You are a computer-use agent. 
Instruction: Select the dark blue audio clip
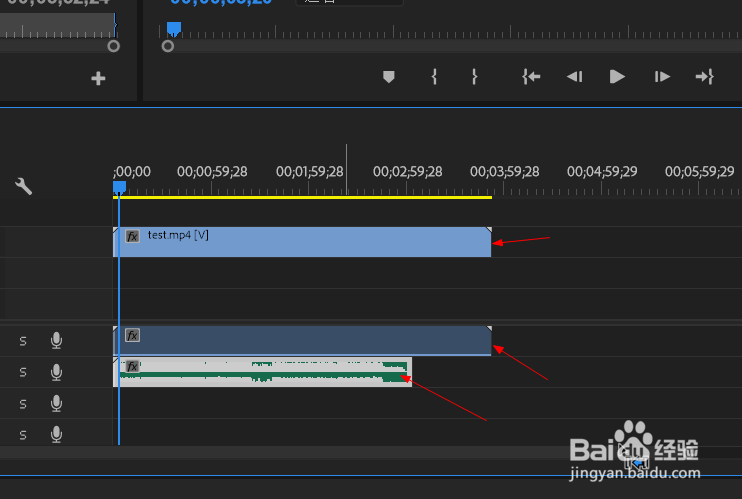coord(302,340)
